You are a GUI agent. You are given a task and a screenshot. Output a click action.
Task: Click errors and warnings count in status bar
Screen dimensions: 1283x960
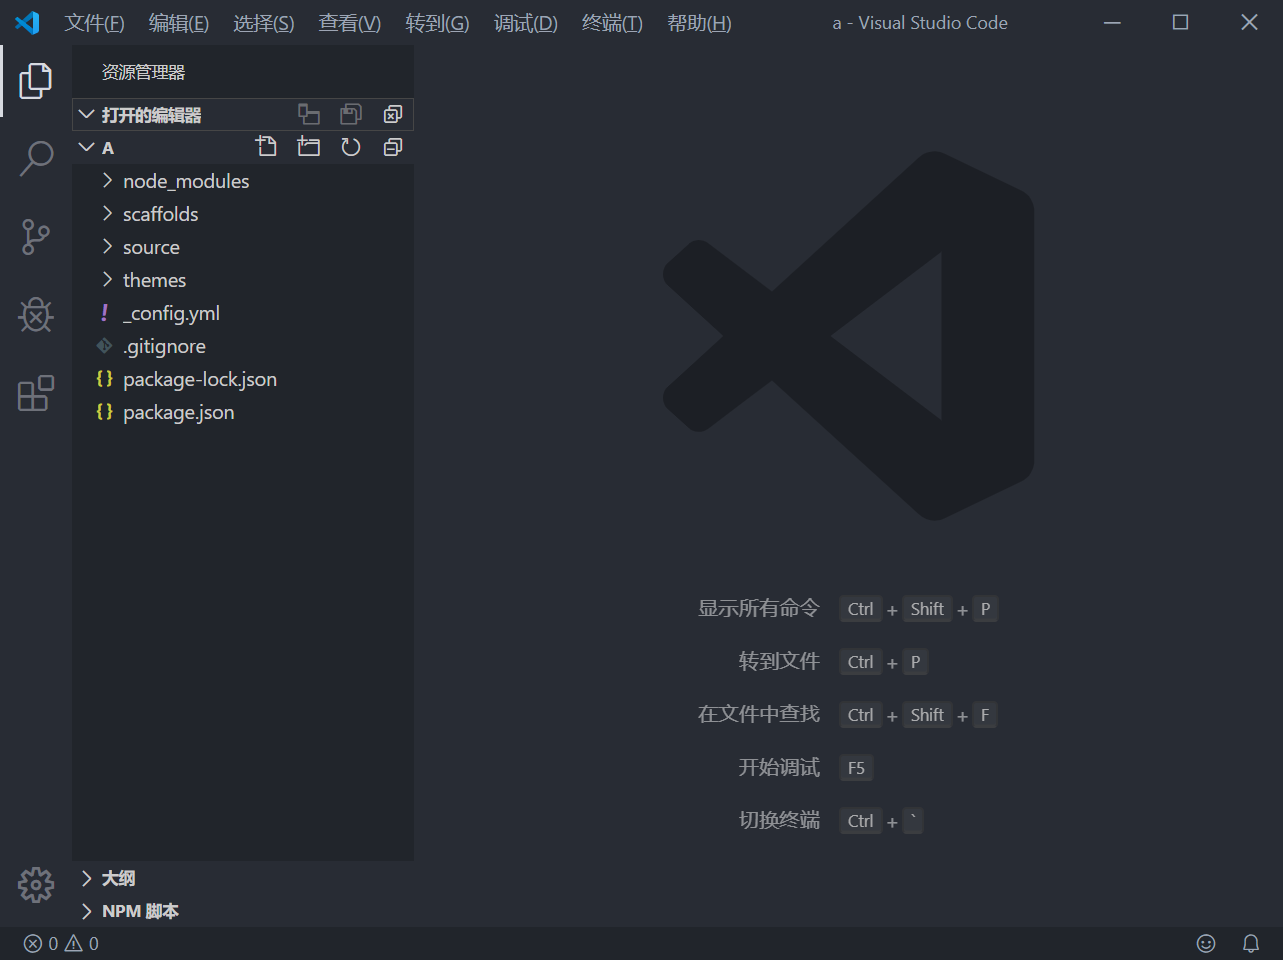61,943
